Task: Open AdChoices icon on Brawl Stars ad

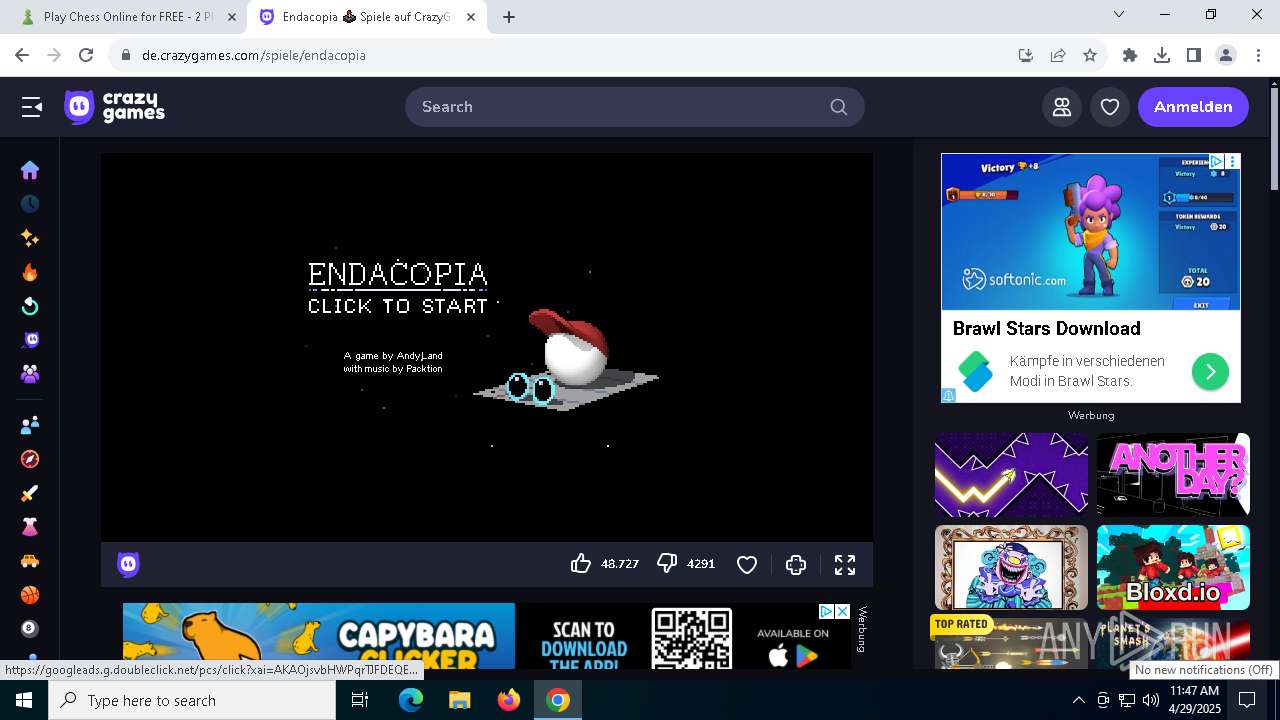Action: [1217, 161]
